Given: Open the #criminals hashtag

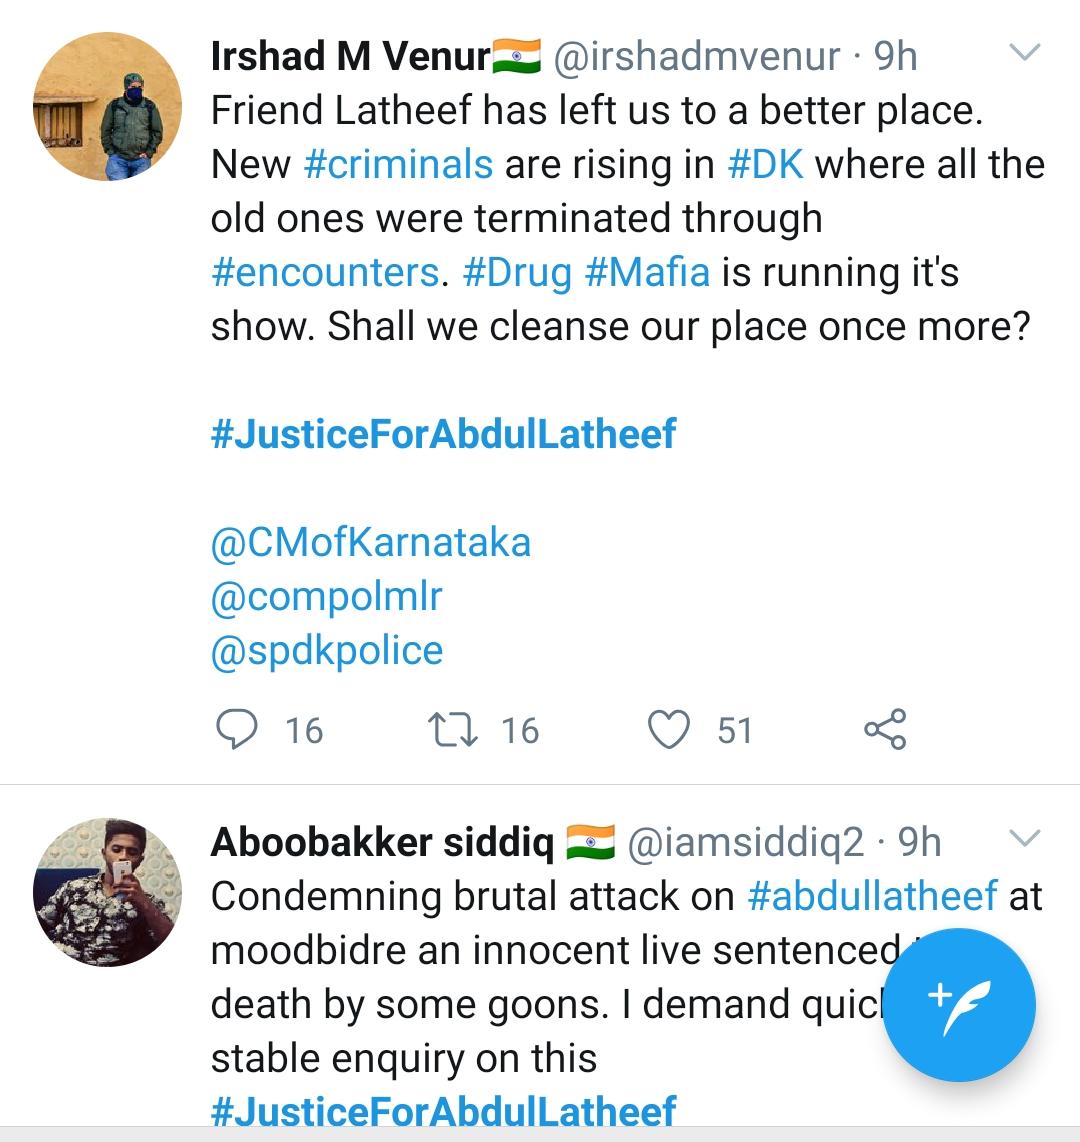Looking at the screenshot, I should tap(398, 164).
